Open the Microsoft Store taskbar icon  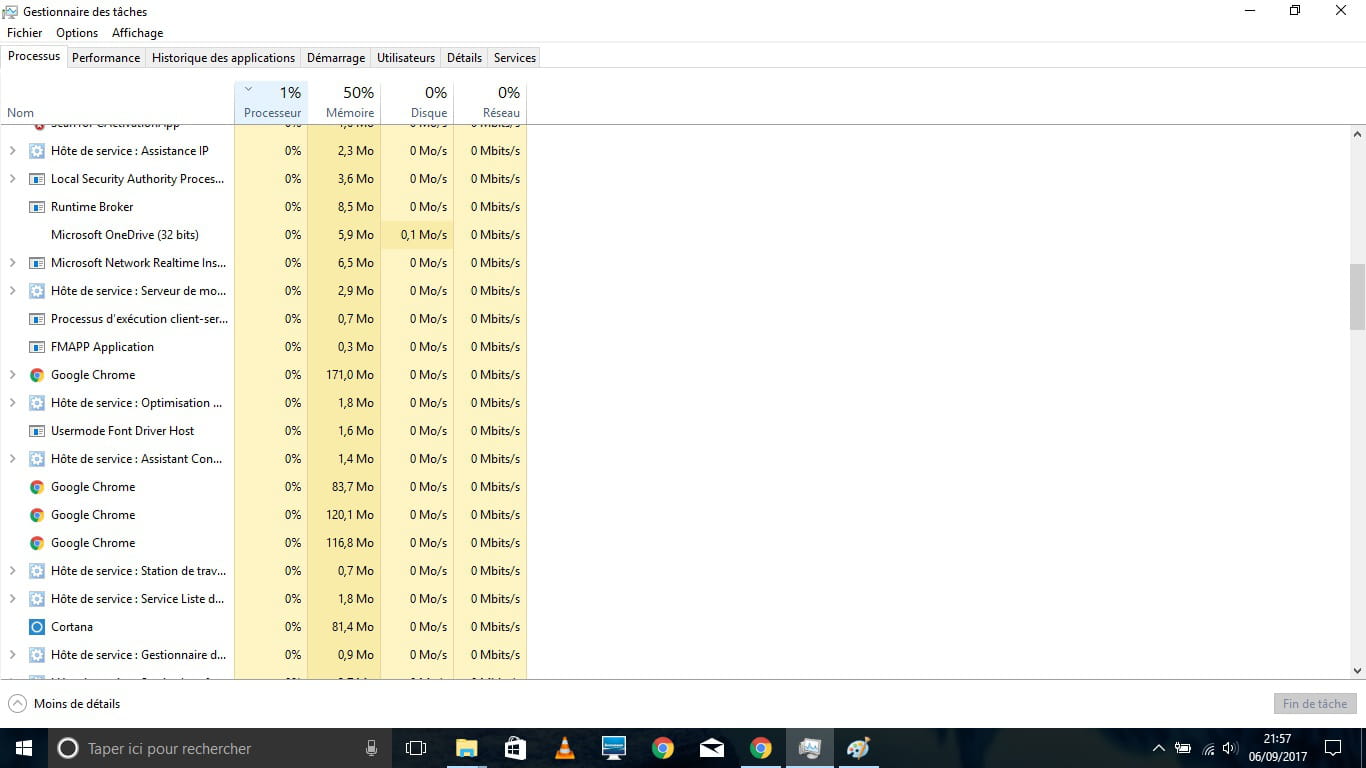[515, 748]
